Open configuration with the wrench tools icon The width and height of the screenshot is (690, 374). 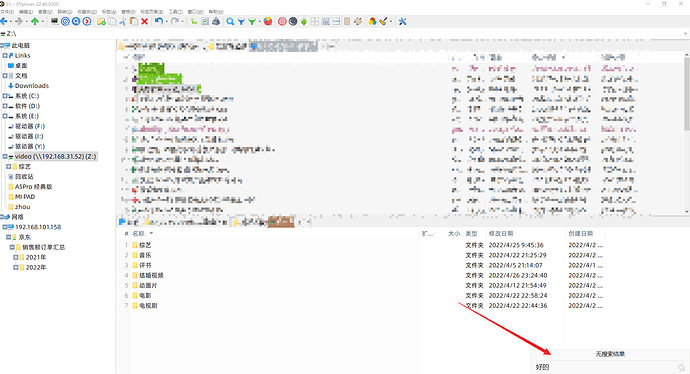[402, 22]
